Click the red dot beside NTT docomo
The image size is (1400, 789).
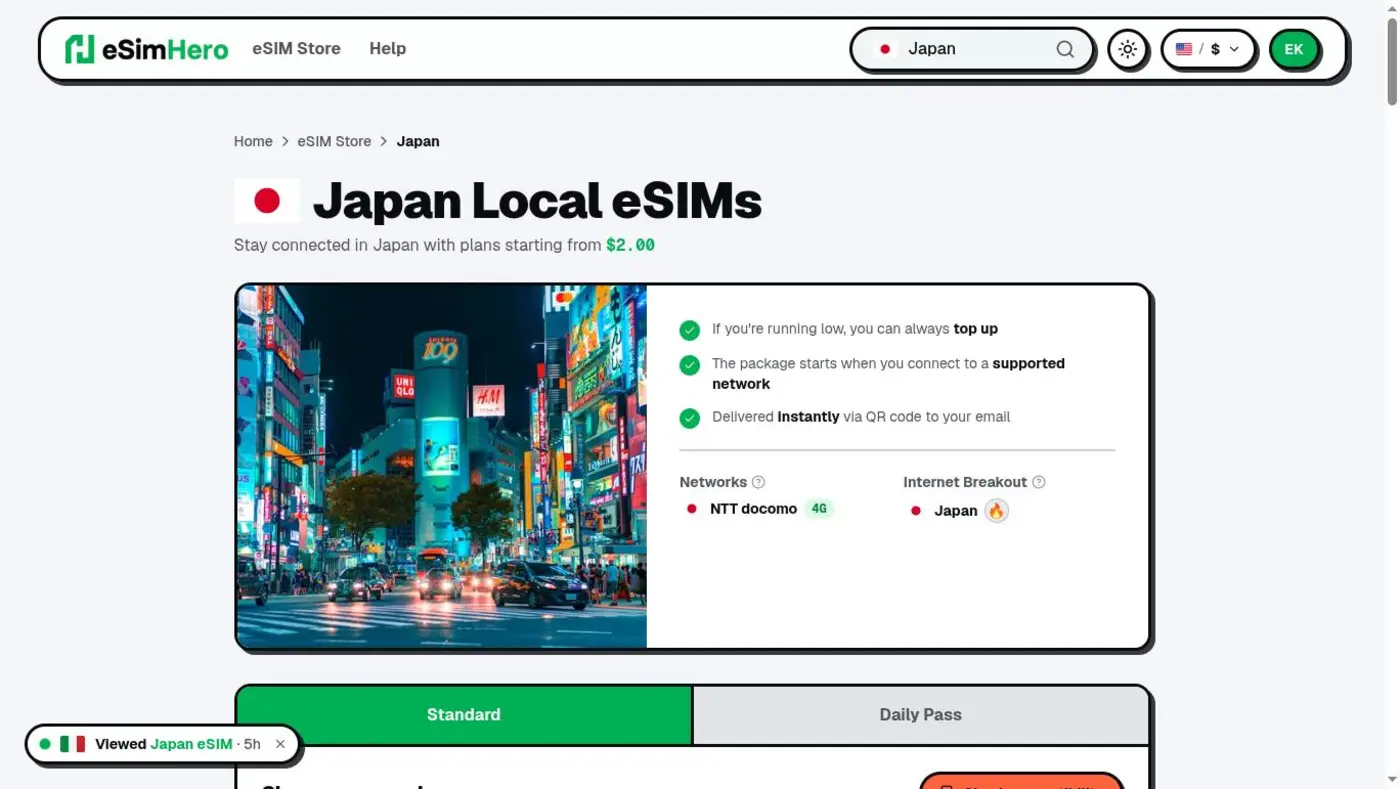pyautogui.click(x=691, y=509)
